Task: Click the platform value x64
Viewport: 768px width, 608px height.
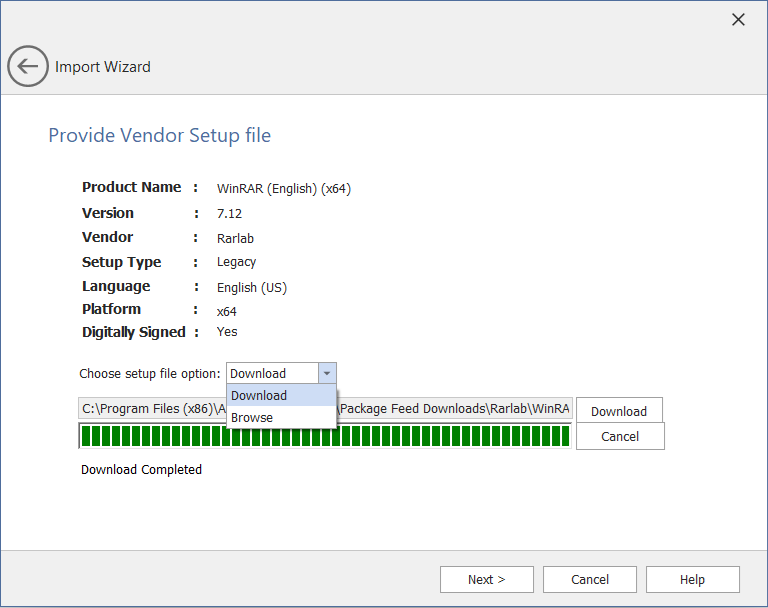Action: (227, 311)
